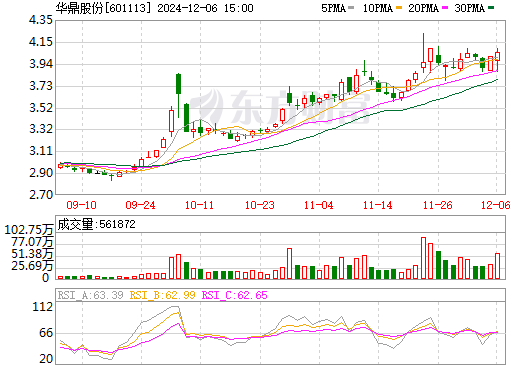Select the 09-24 date on the time axis
Image resolution: width=520 pixels, height=365 pixels.
pos(140,205)
